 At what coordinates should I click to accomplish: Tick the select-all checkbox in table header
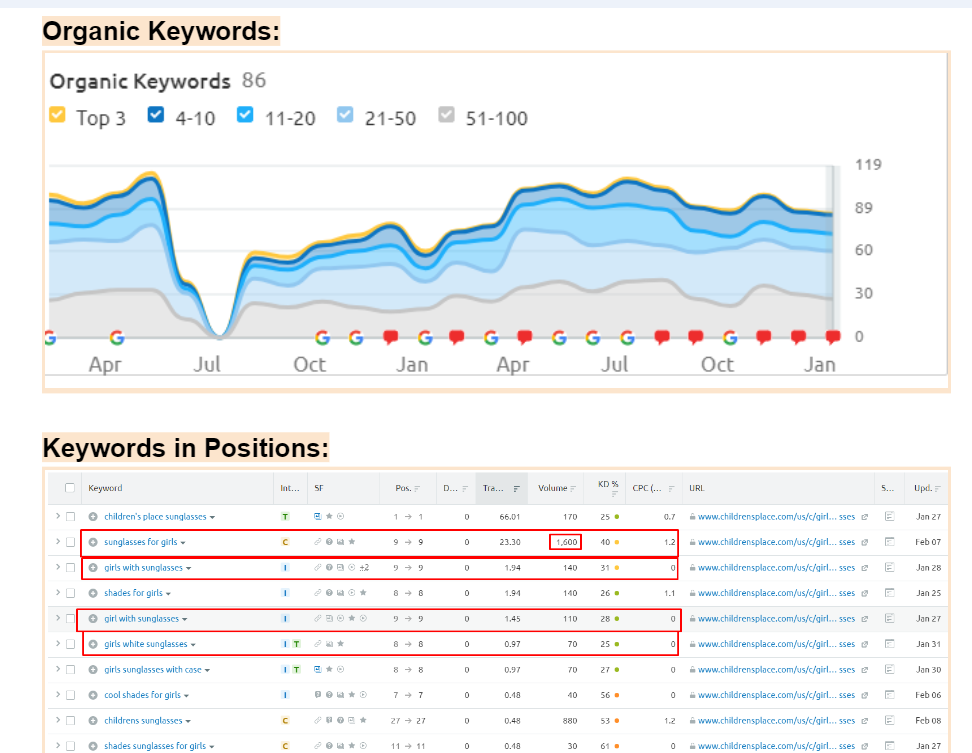click(x=70, y=488)
